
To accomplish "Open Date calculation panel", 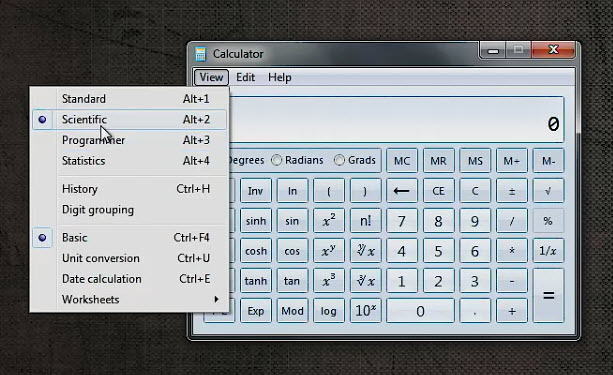I will 129,279.
